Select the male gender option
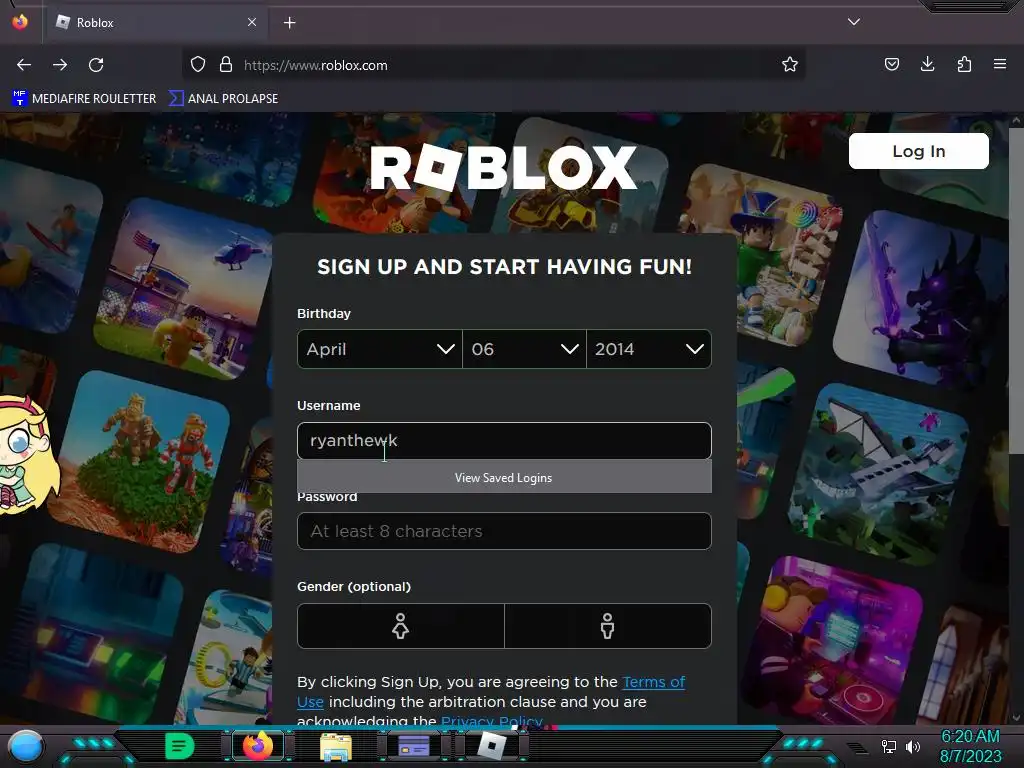Image resolution: width=1024 pixels, height=768 pixels. [x=607, y=626]
